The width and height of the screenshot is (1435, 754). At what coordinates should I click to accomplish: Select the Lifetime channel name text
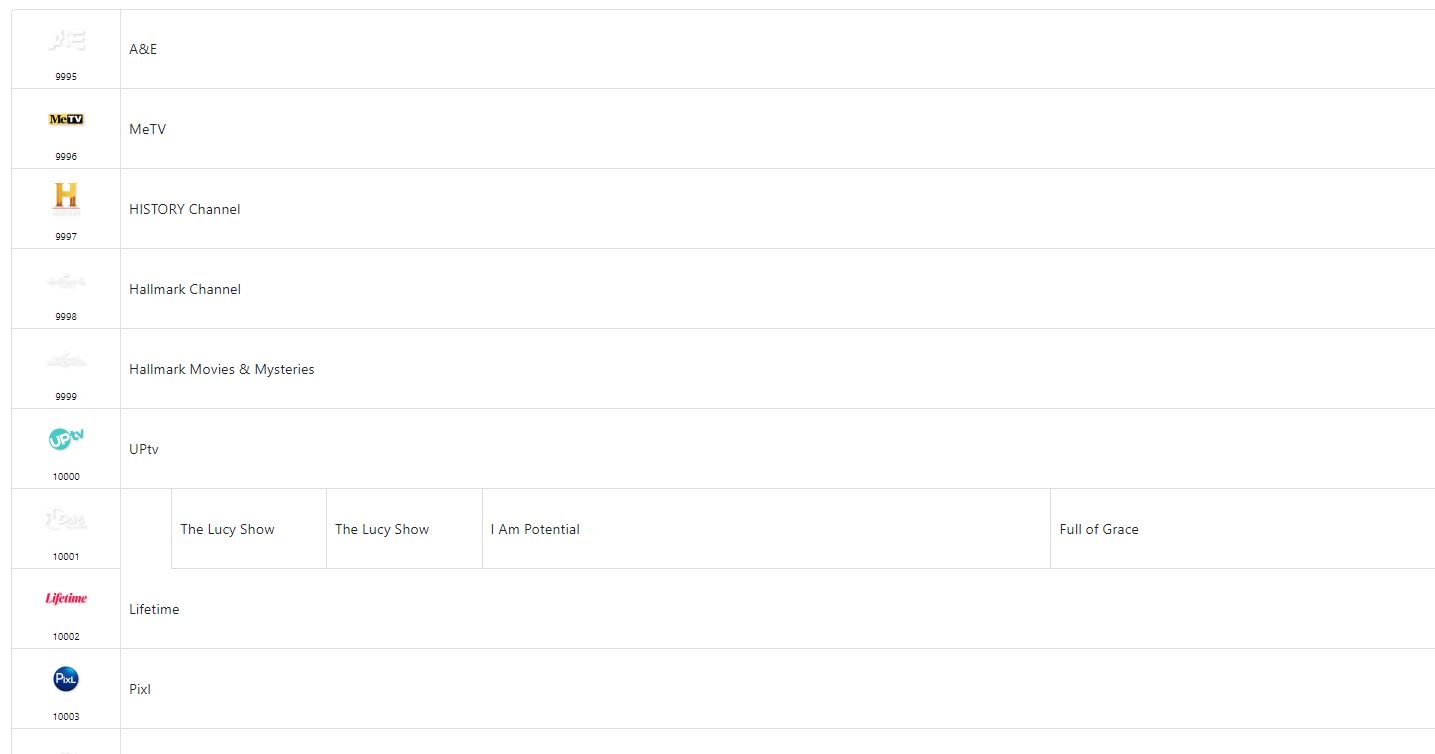tap(154, 609)
